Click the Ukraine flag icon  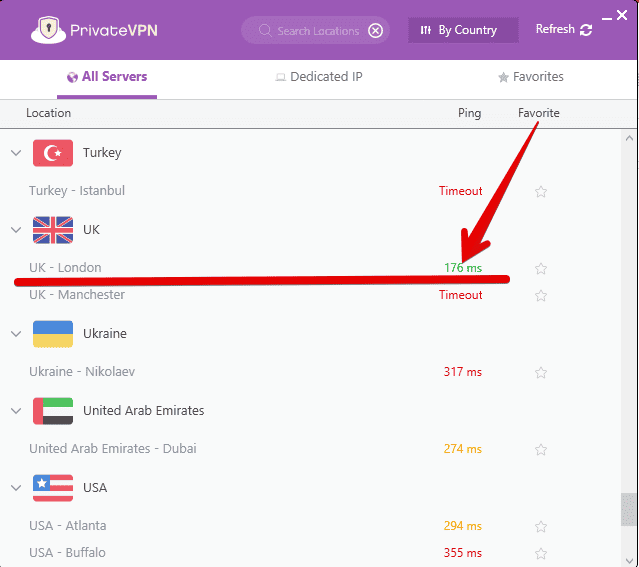pyautogui.click(x=53, y=334)
